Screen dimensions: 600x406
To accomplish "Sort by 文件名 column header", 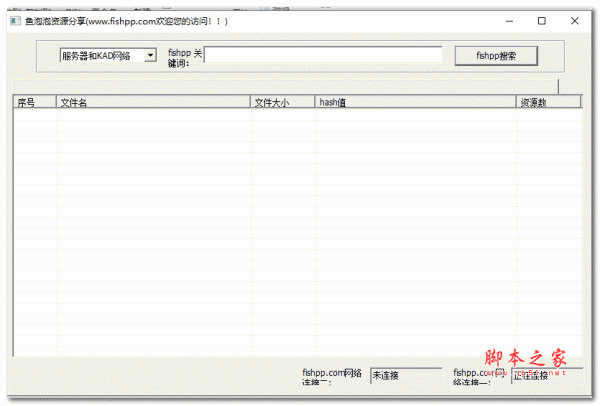I will coord(153,102).
